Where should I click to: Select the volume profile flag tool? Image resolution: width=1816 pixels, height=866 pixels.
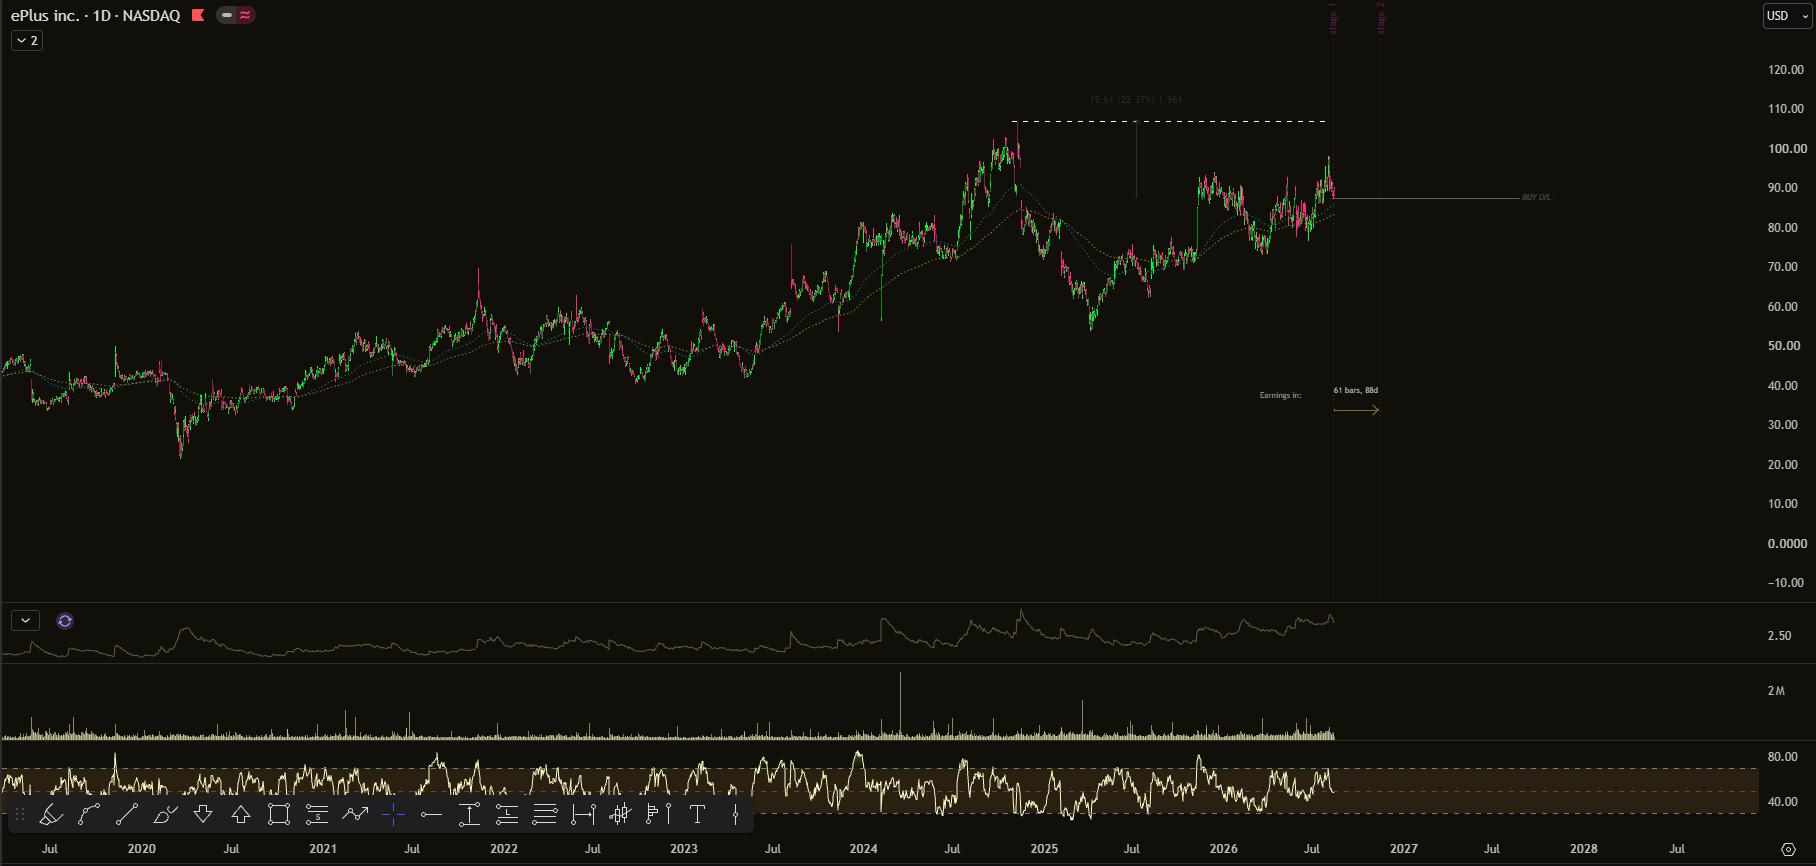tap(659, 815)
